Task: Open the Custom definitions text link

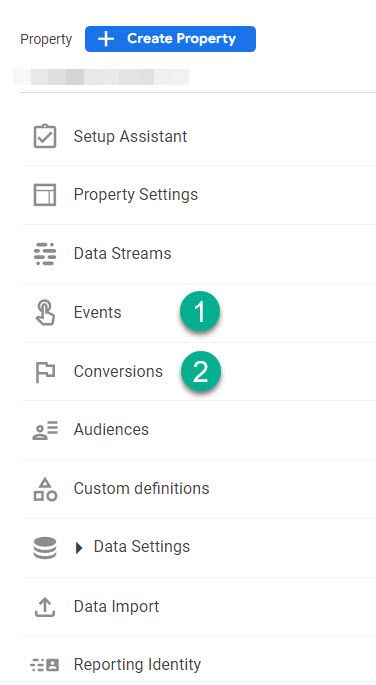Action: (x=141, y=488)
